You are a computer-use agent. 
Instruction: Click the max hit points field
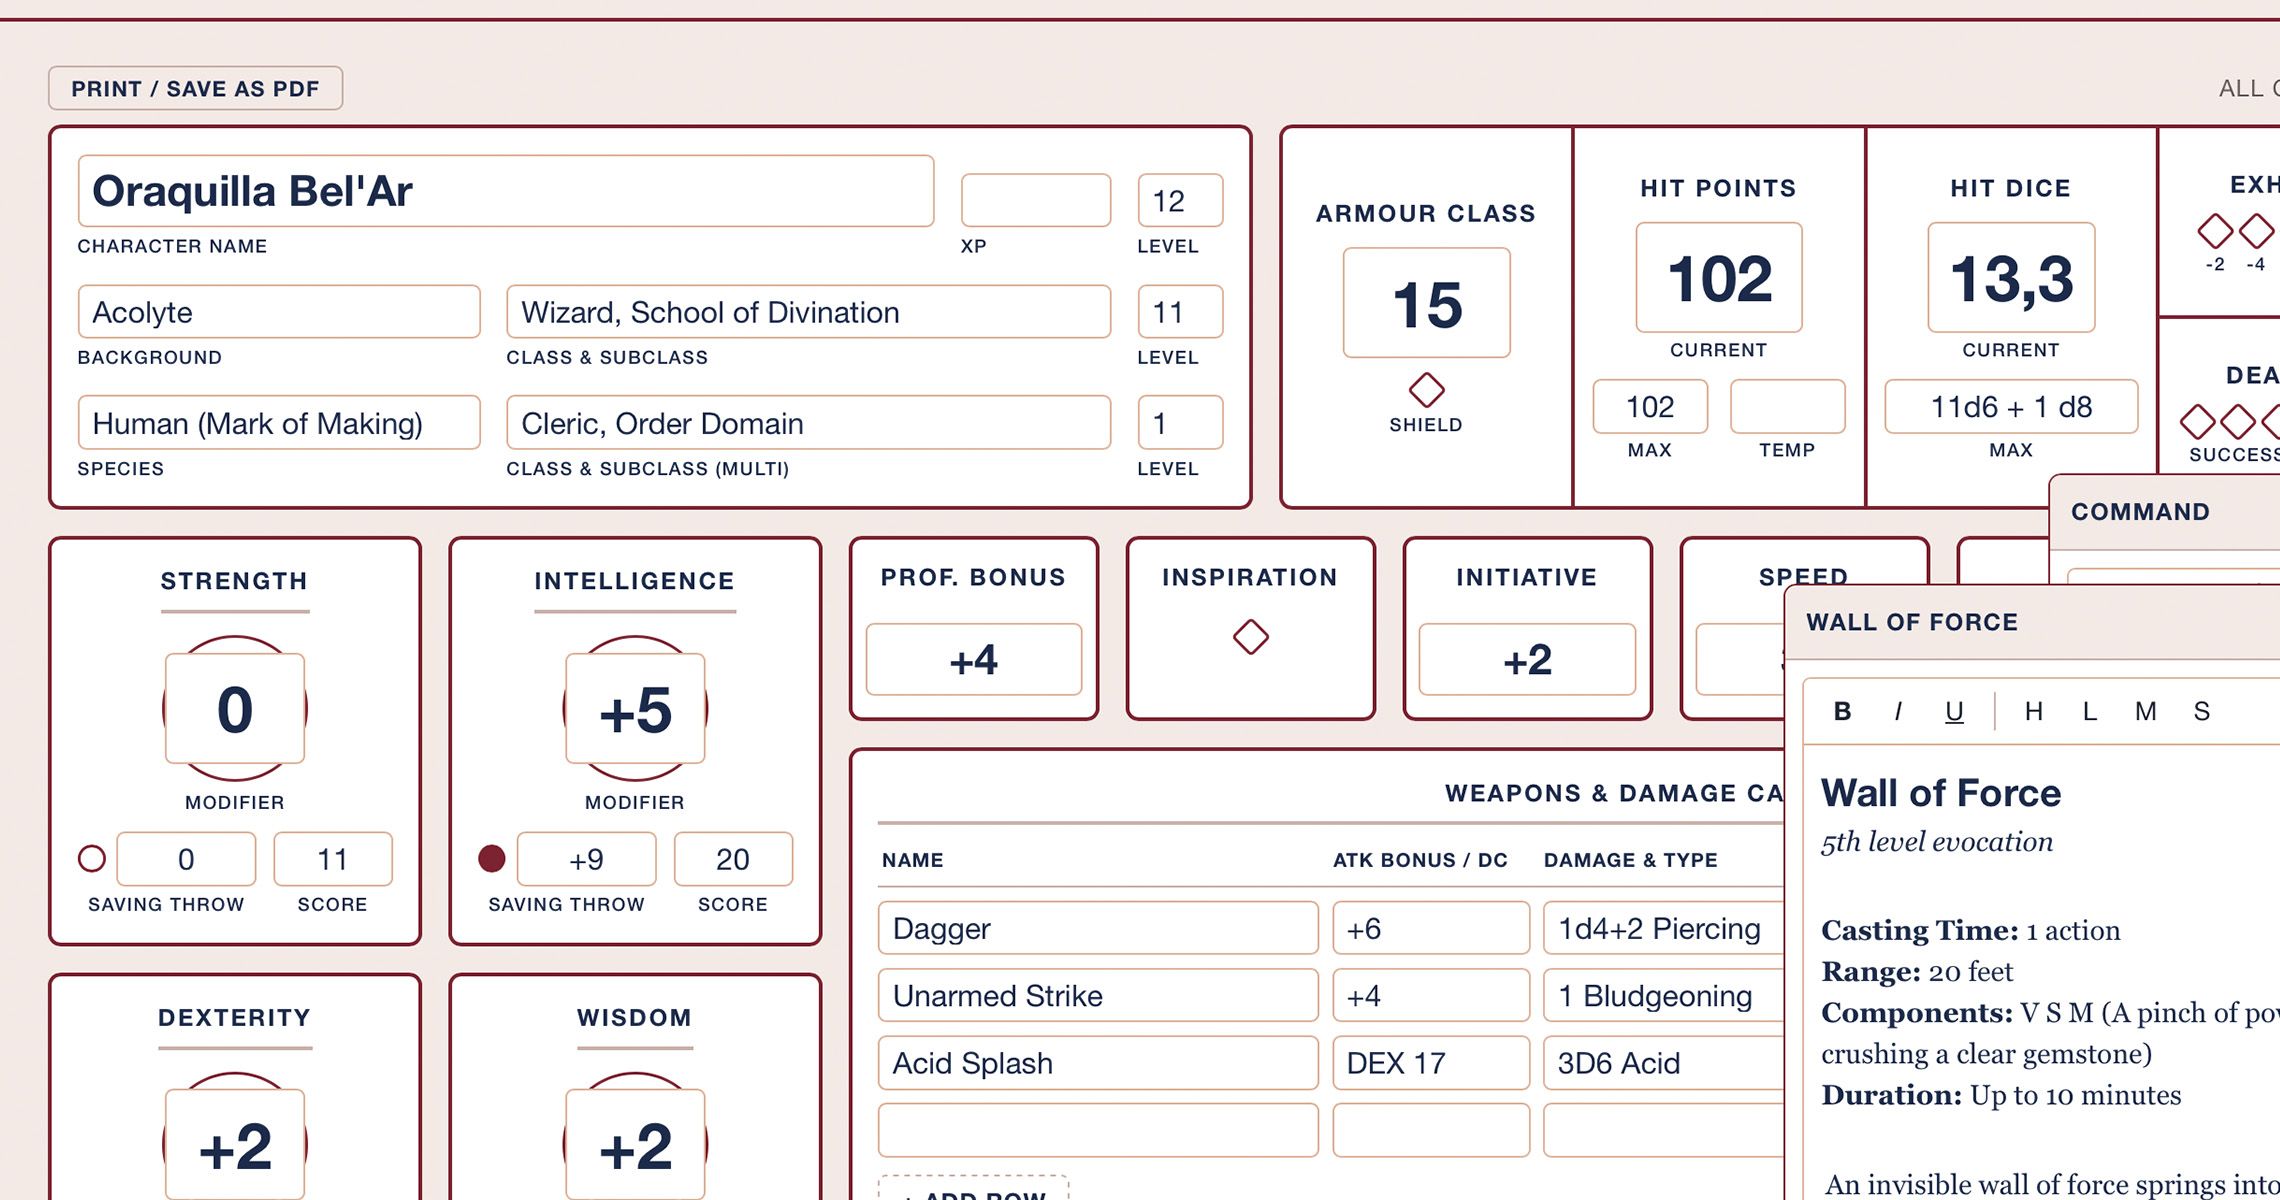pyautogui.click(x=1650, y=406)
